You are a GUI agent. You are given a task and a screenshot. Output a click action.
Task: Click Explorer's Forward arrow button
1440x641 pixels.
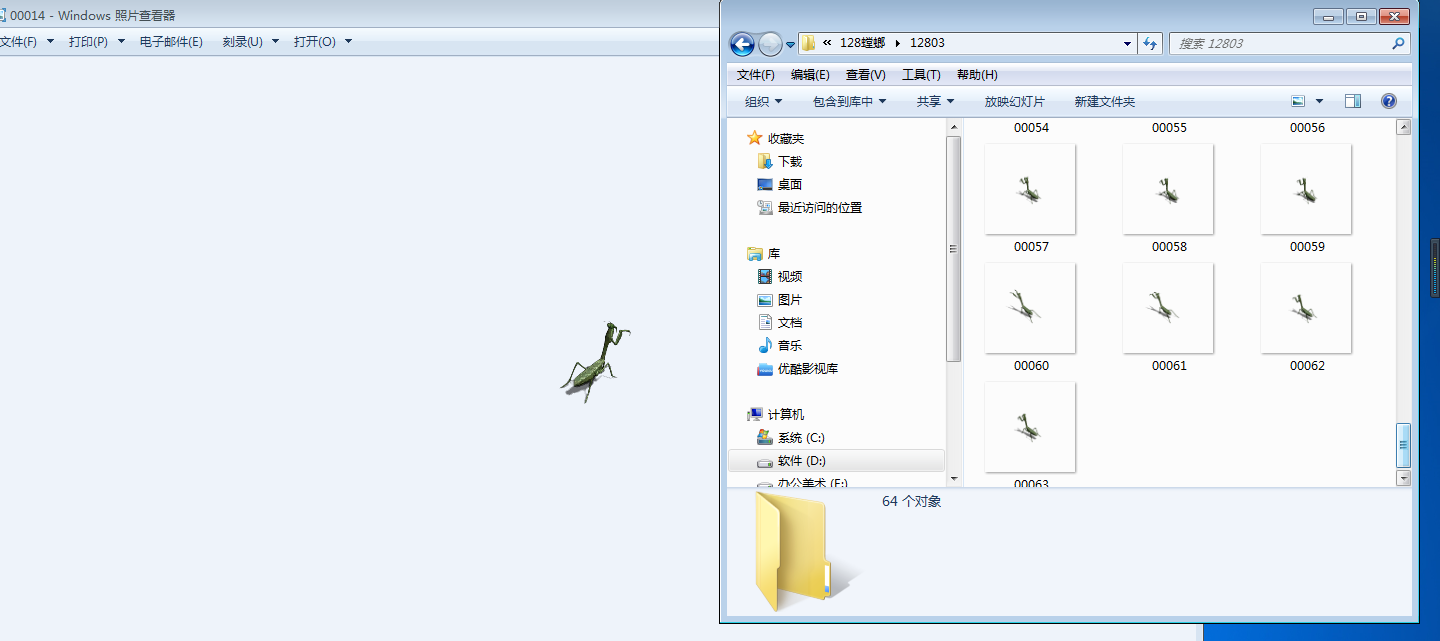770,44
